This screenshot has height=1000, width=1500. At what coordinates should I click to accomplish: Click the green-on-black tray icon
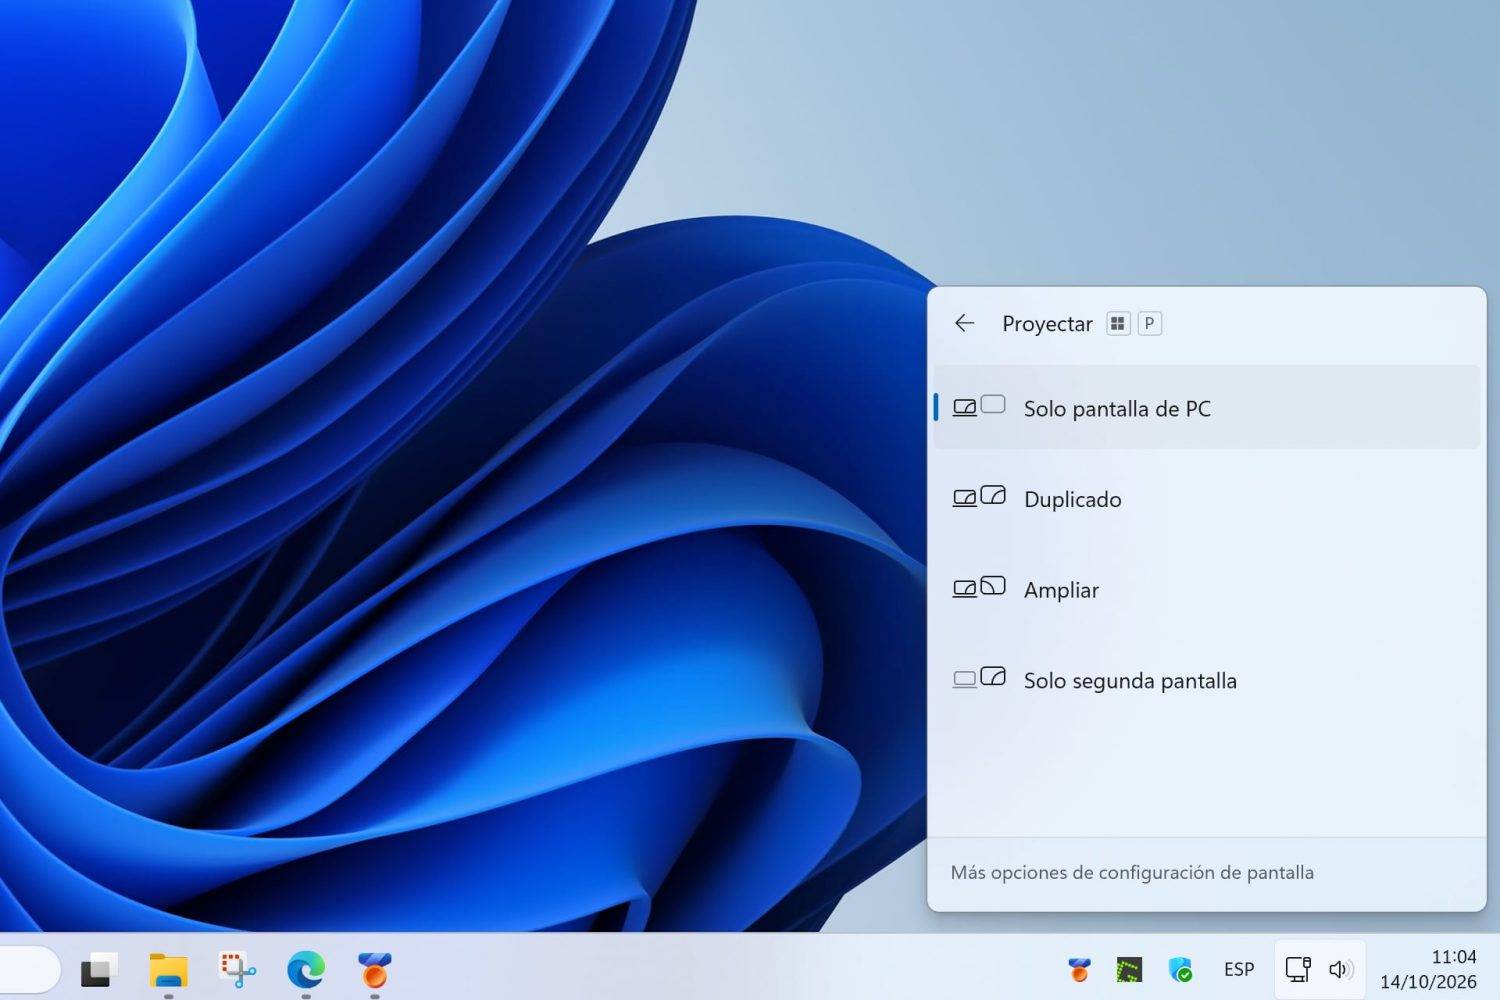[1129, 969]
